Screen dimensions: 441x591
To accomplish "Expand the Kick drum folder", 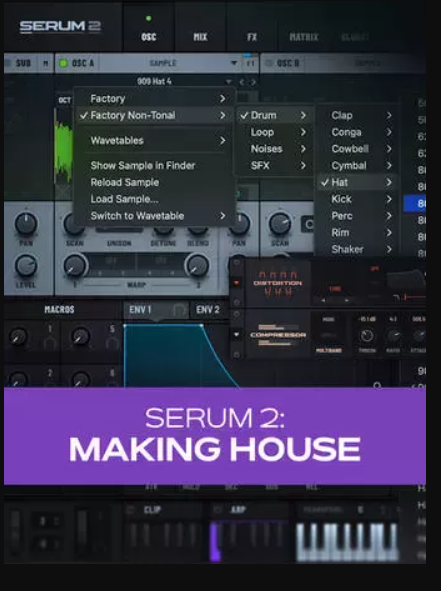I will tap(357, 199).
